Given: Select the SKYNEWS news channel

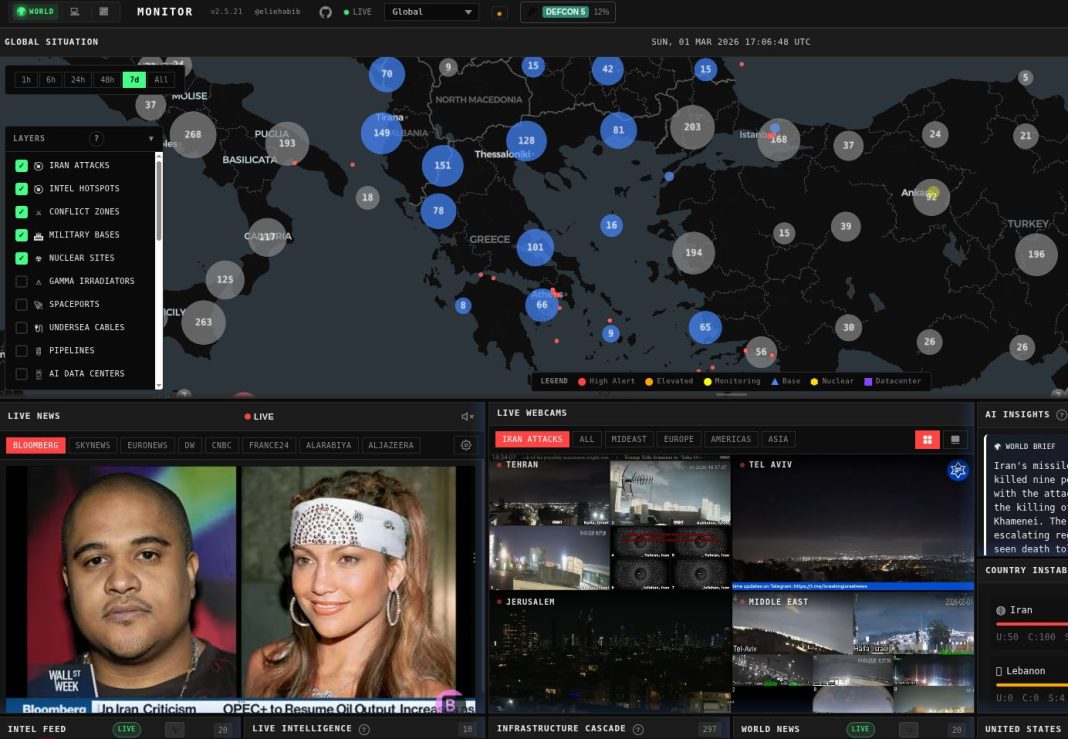Looking at the screenshot, I should pos(93,444).
